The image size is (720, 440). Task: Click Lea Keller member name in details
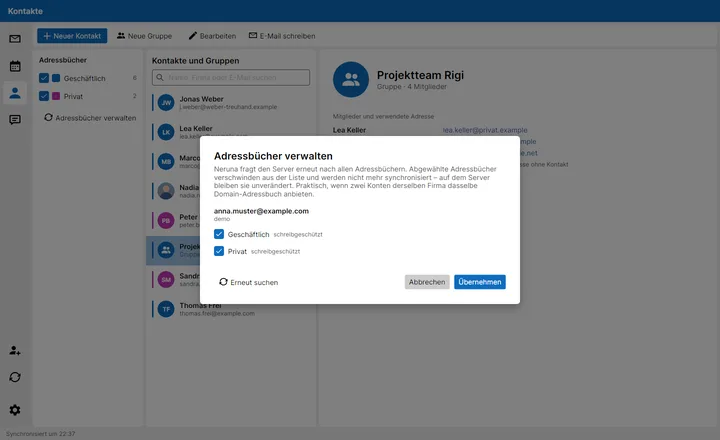pos(349,130)
